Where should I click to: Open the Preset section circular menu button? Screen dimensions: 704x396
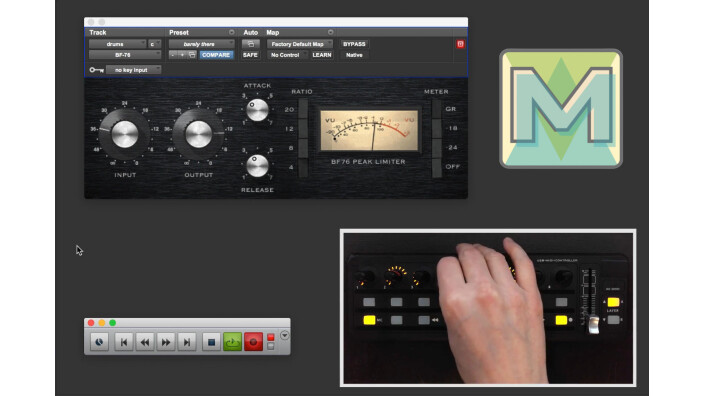pos(232,32)
